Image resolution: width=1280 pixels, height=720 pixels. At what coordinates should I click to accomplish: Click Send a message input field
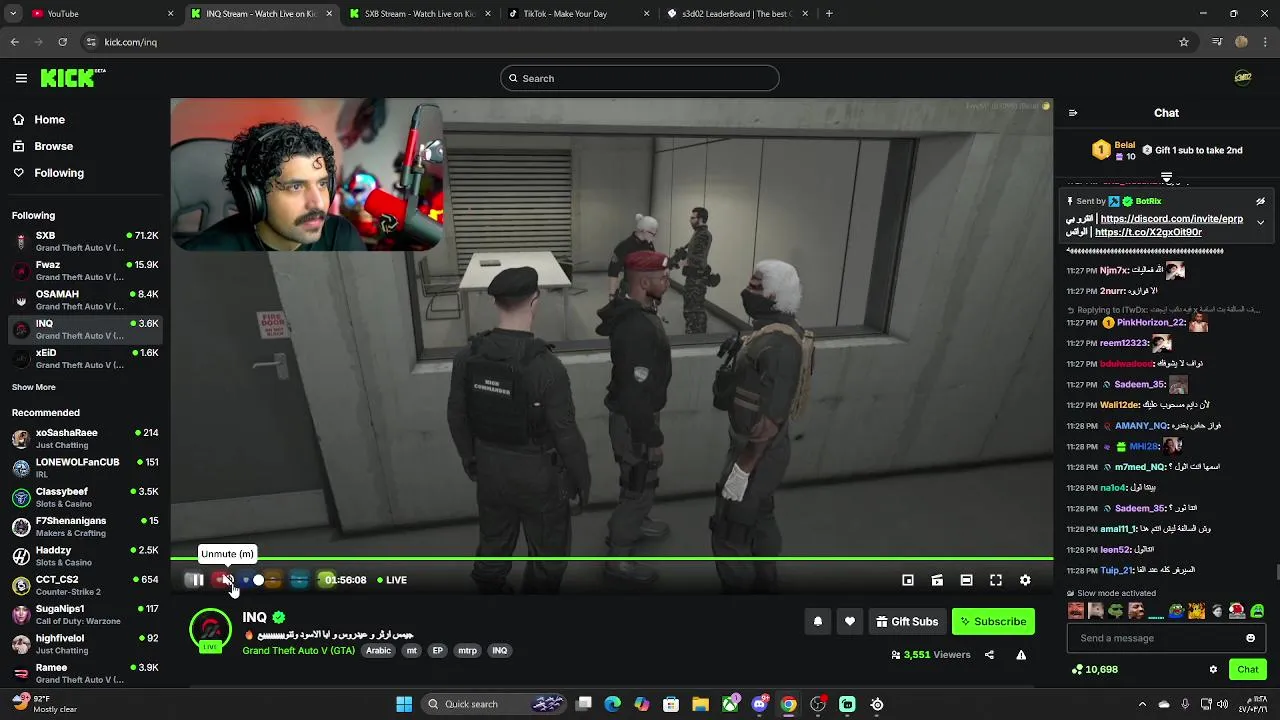1155,638
